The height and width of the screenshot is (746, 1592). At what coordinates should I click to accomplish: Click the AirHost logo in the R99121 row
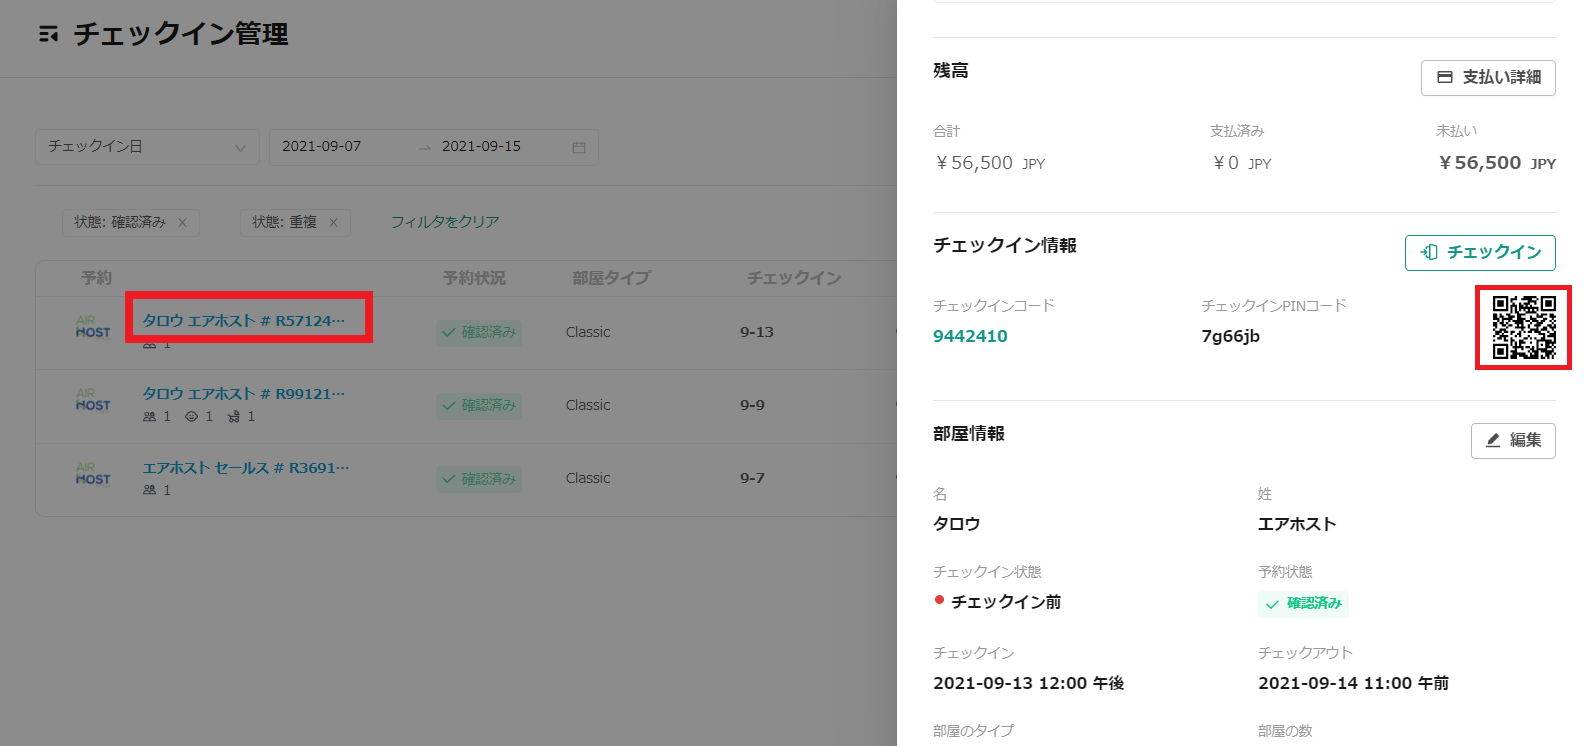click(93, 400)
